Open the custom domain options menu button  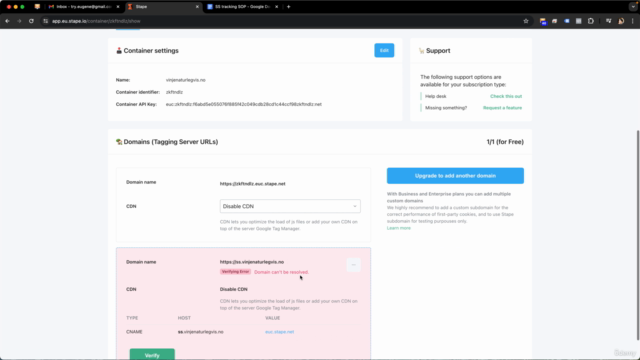tap(353, 265)
